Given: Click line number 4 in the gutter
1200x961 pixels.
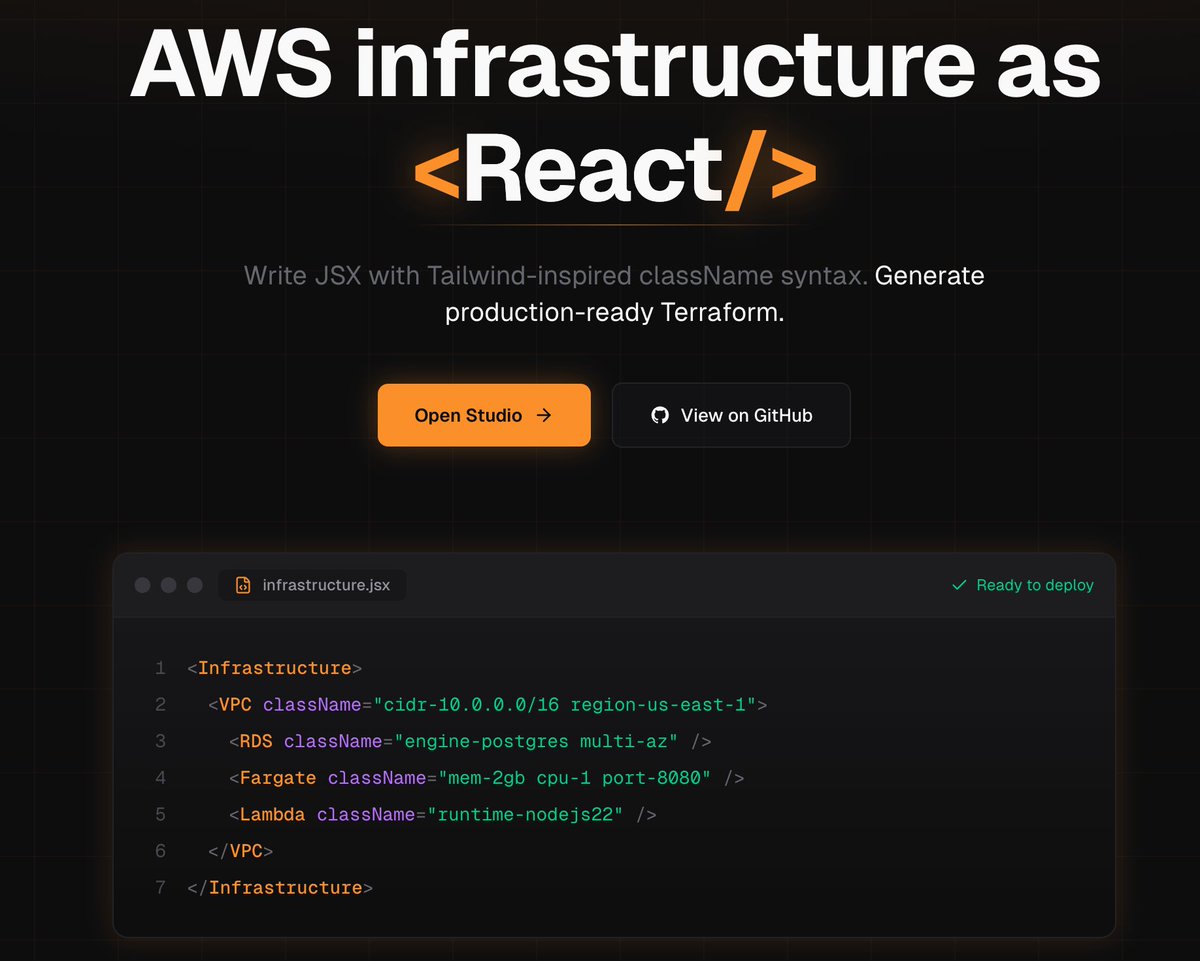Looking at the screenshot, I should tap(160, 778).
